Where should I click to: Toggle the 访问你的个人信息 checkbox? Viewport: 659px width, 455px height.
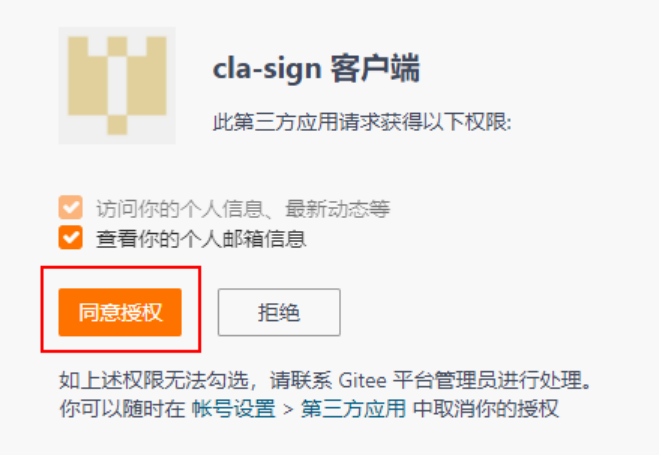tap(71, 208)
